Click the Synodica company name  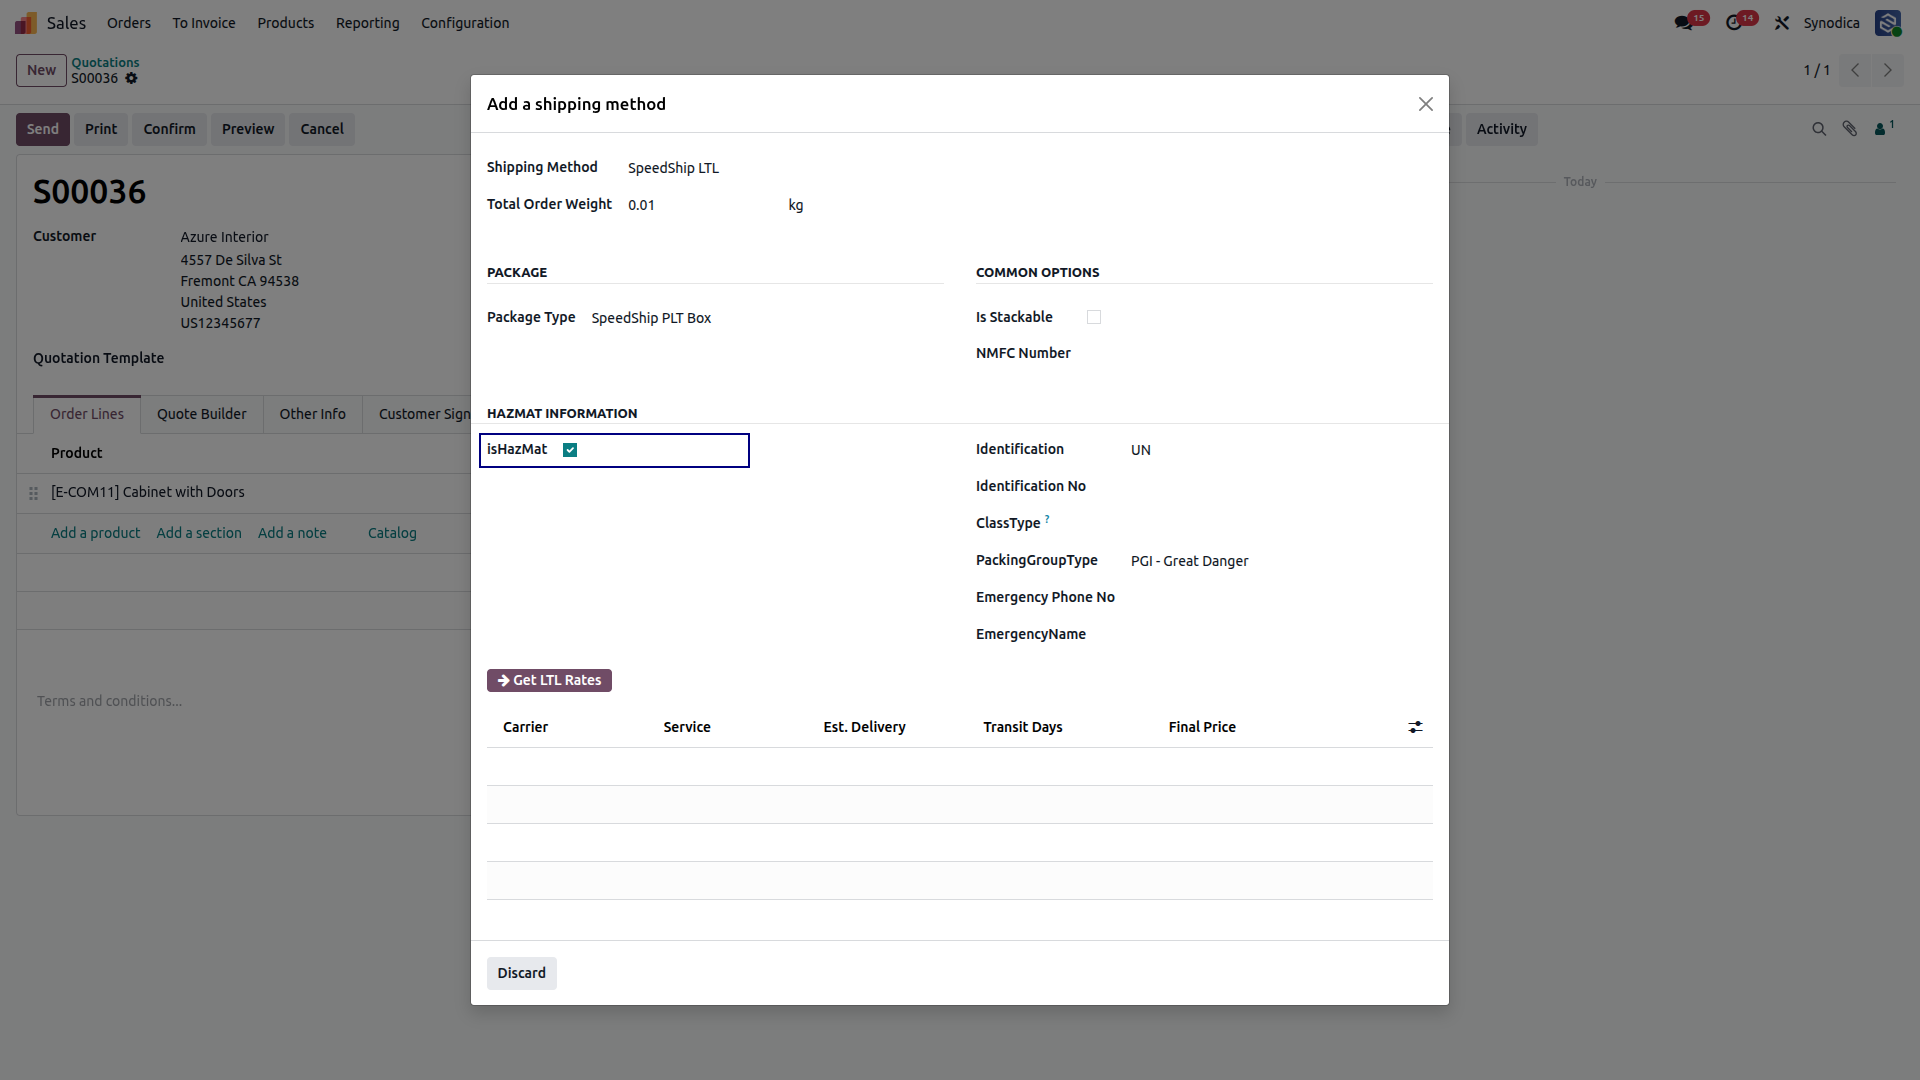pyautogui.click(x=1831, y=23)
